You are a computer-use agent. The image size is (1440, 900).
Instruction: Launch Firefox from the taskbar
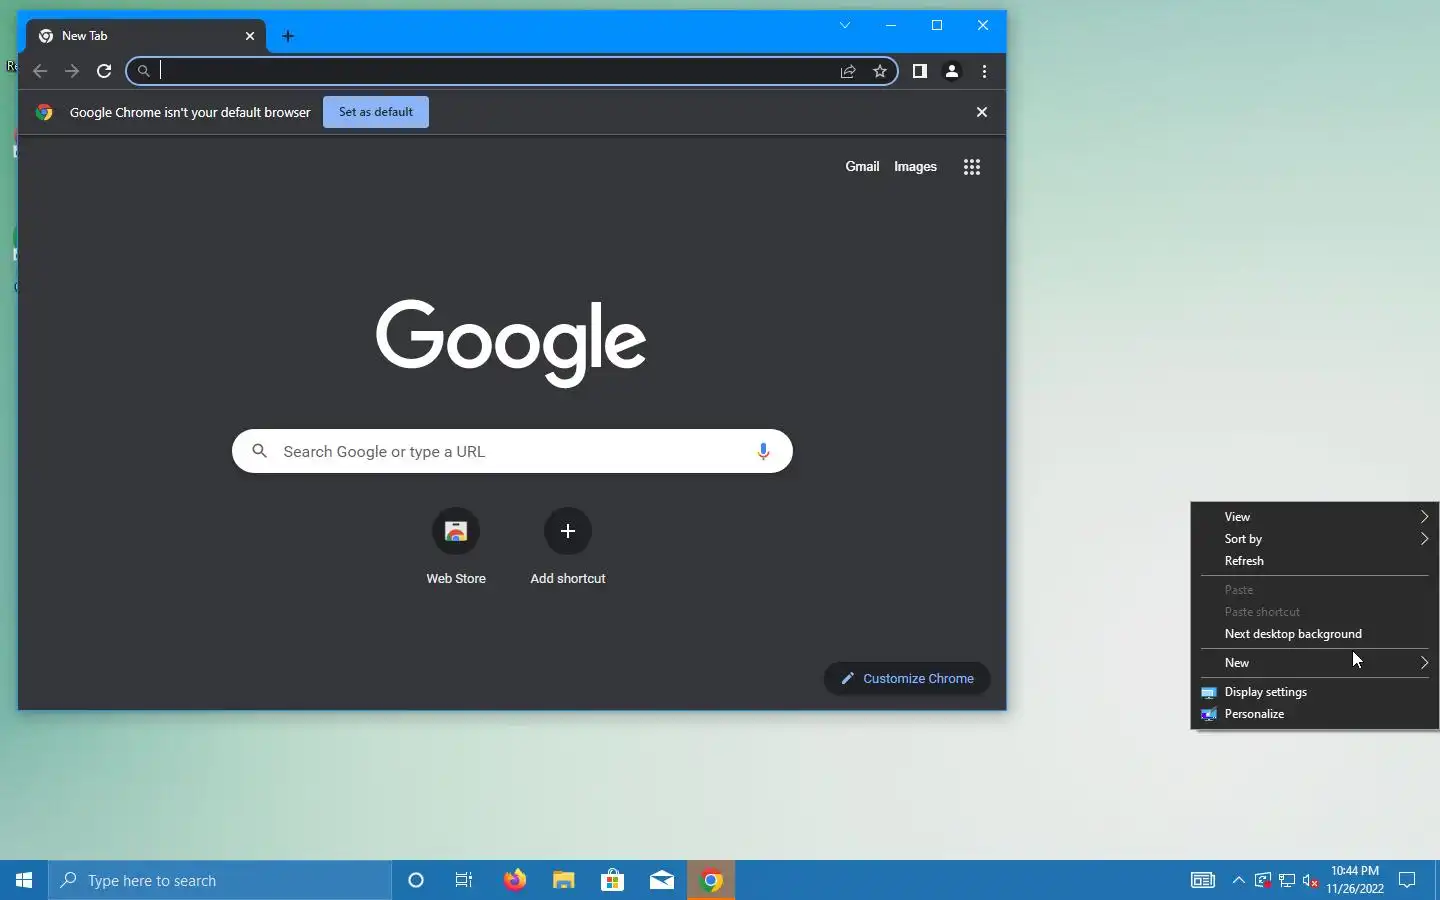coord(515,880)
